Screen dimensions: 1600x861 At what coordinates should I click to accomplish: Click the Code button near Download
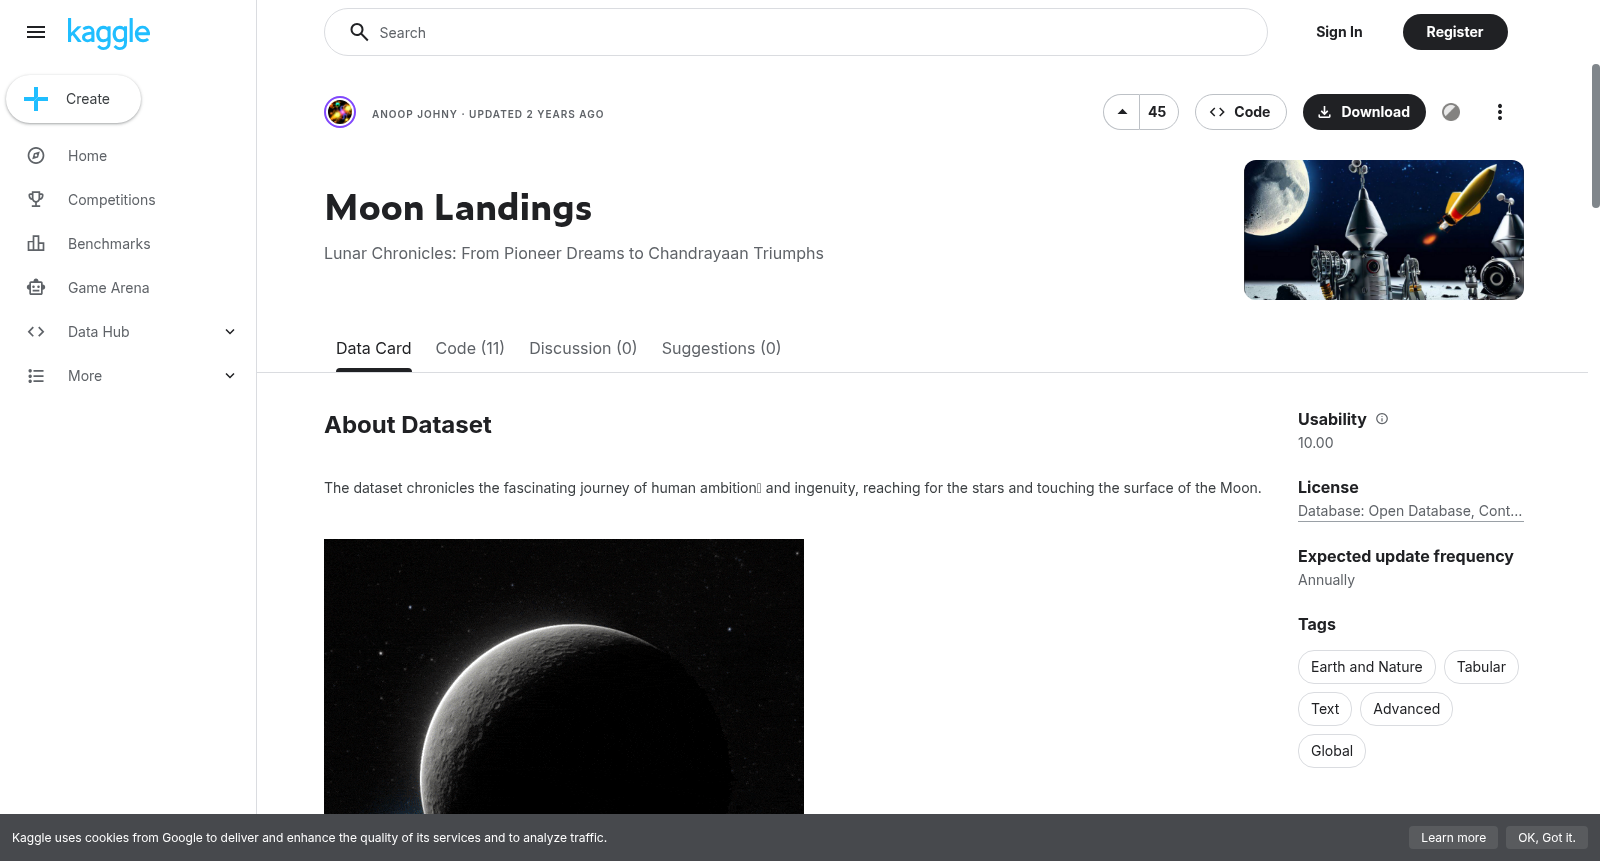coord(1240,112)
